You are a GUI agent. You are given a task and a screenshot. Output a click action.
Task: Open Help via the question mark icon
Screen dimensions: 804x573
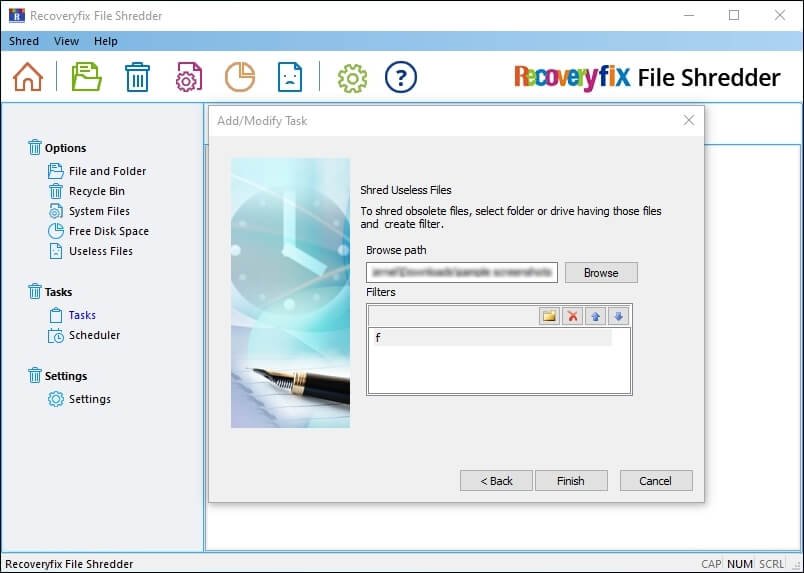[x=400, y=77]
